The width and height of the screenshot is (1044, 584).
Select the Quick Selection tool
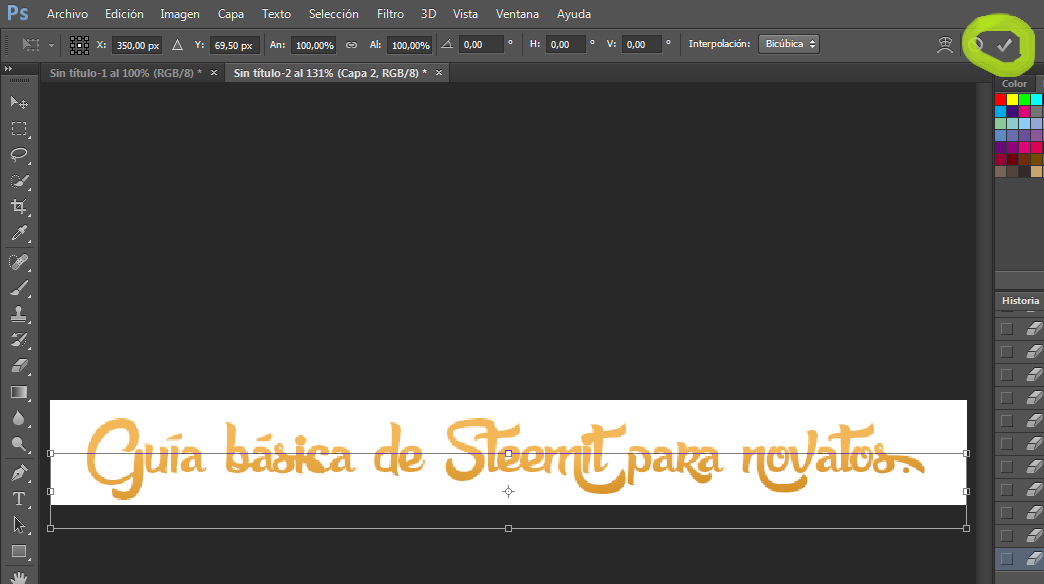[x=19, y=181]
